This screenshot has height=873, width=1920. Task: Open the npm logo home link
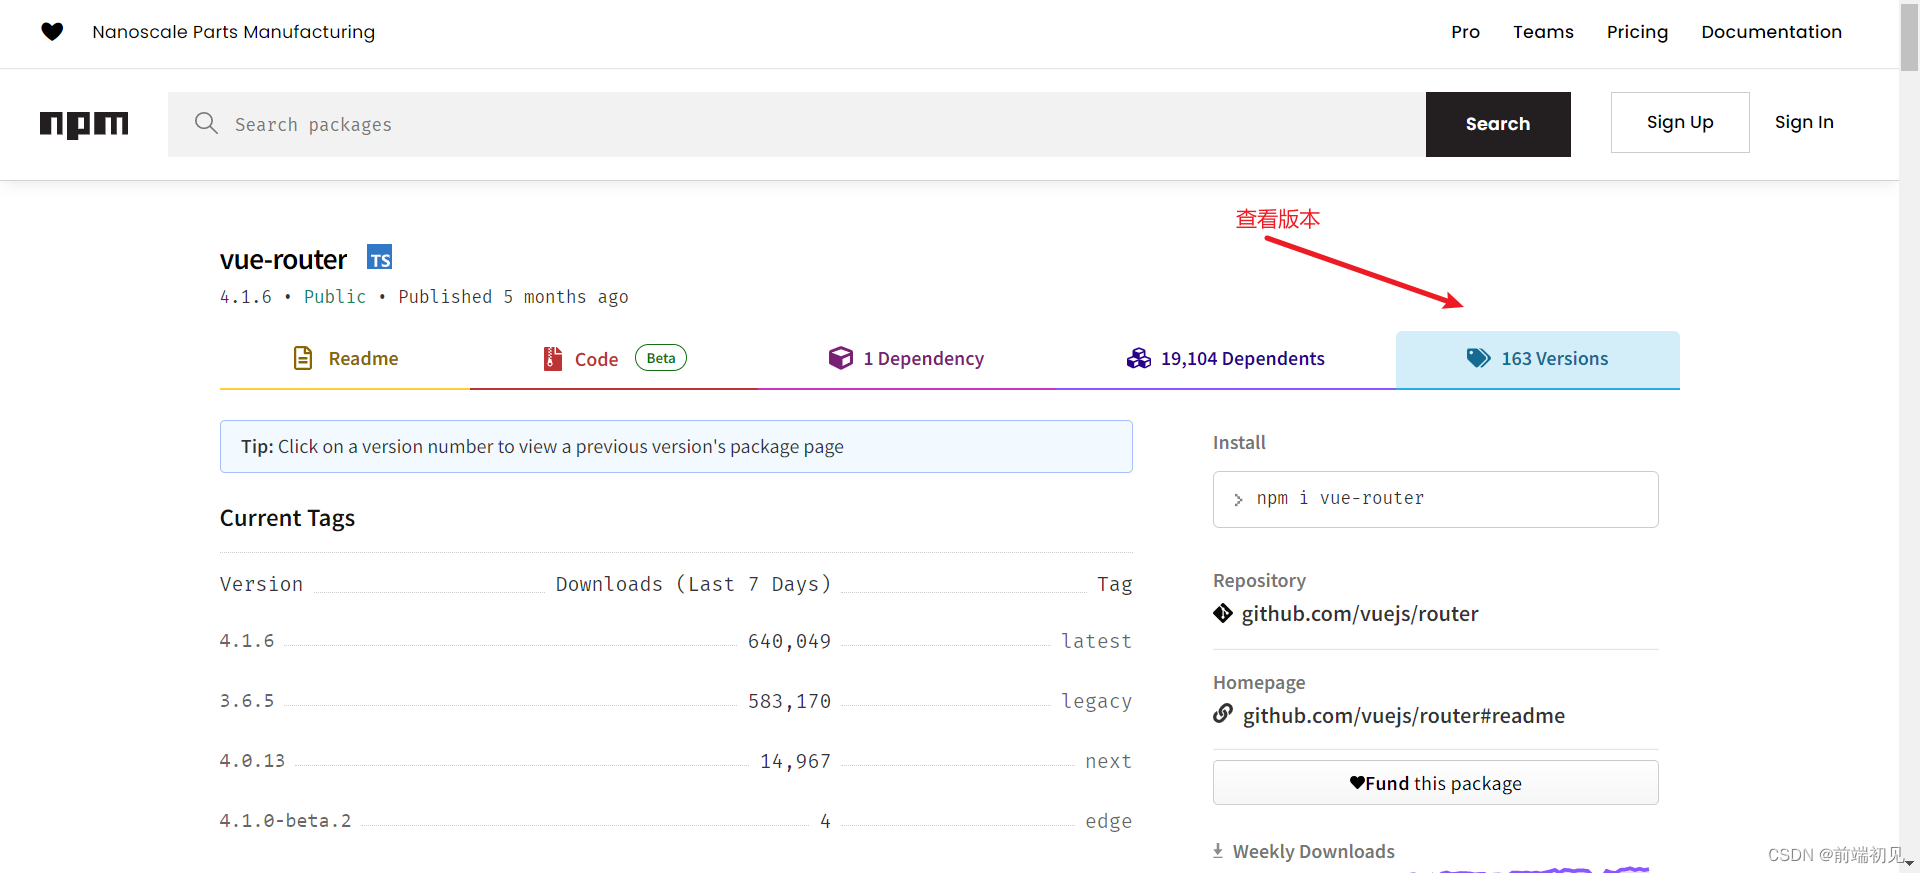tap(84, 124)
